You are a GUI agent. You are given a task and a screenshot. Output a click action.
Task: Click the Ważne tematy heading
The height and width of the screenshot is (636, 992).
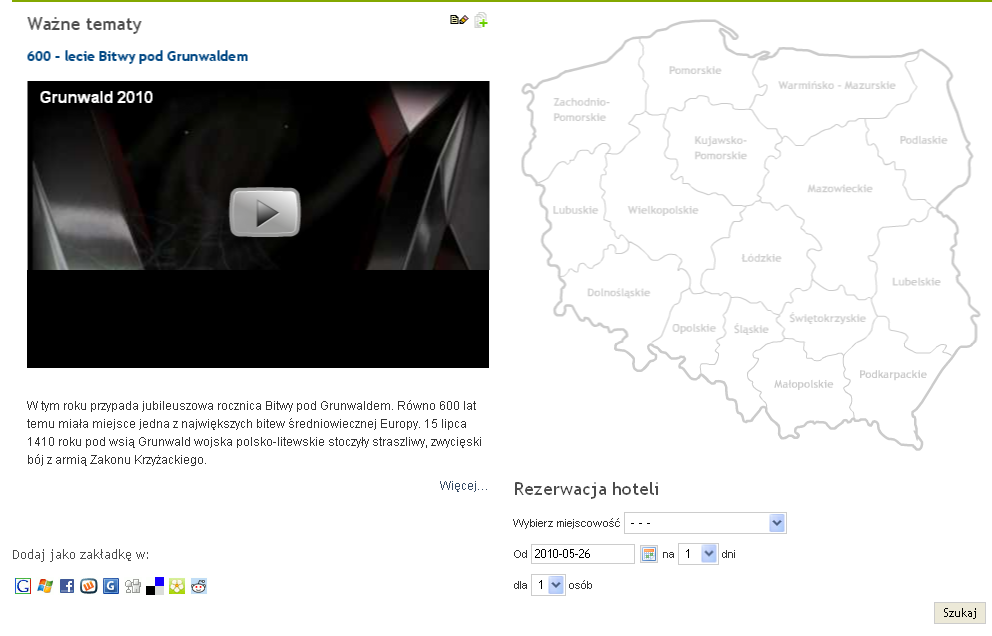click(84, 24)
